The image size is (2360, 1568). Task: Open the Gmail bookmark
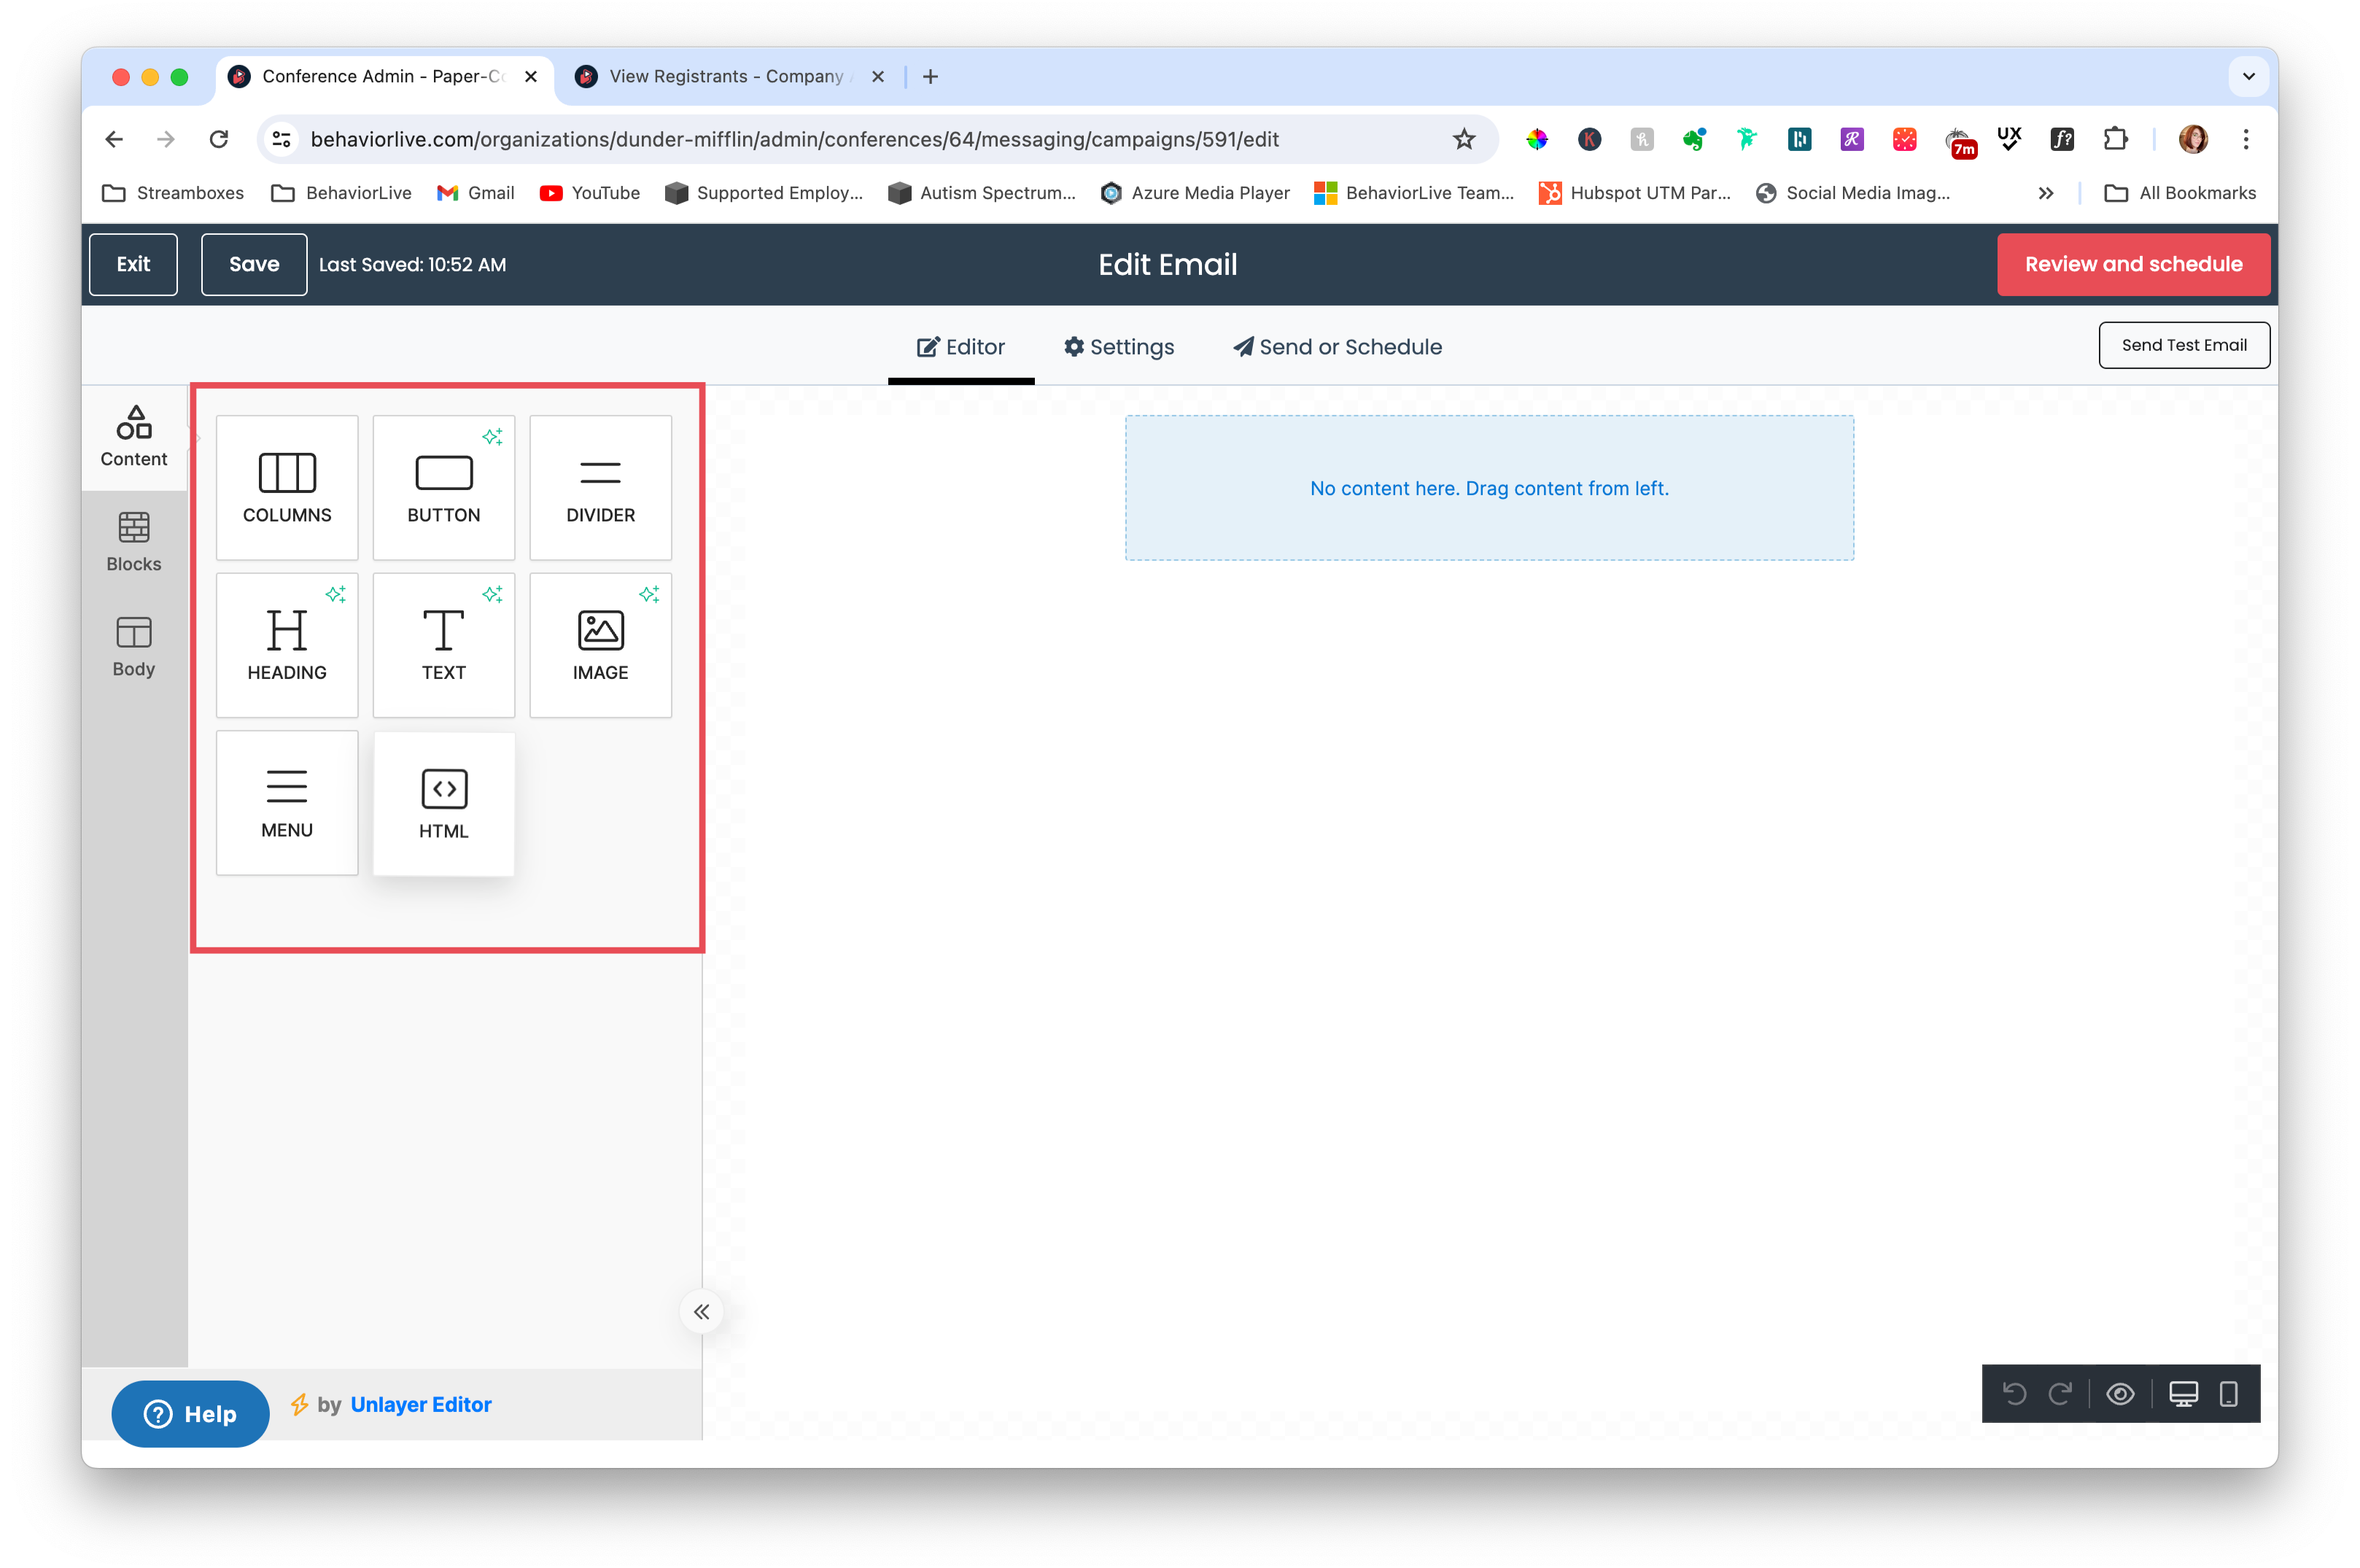tap(476, 193)
